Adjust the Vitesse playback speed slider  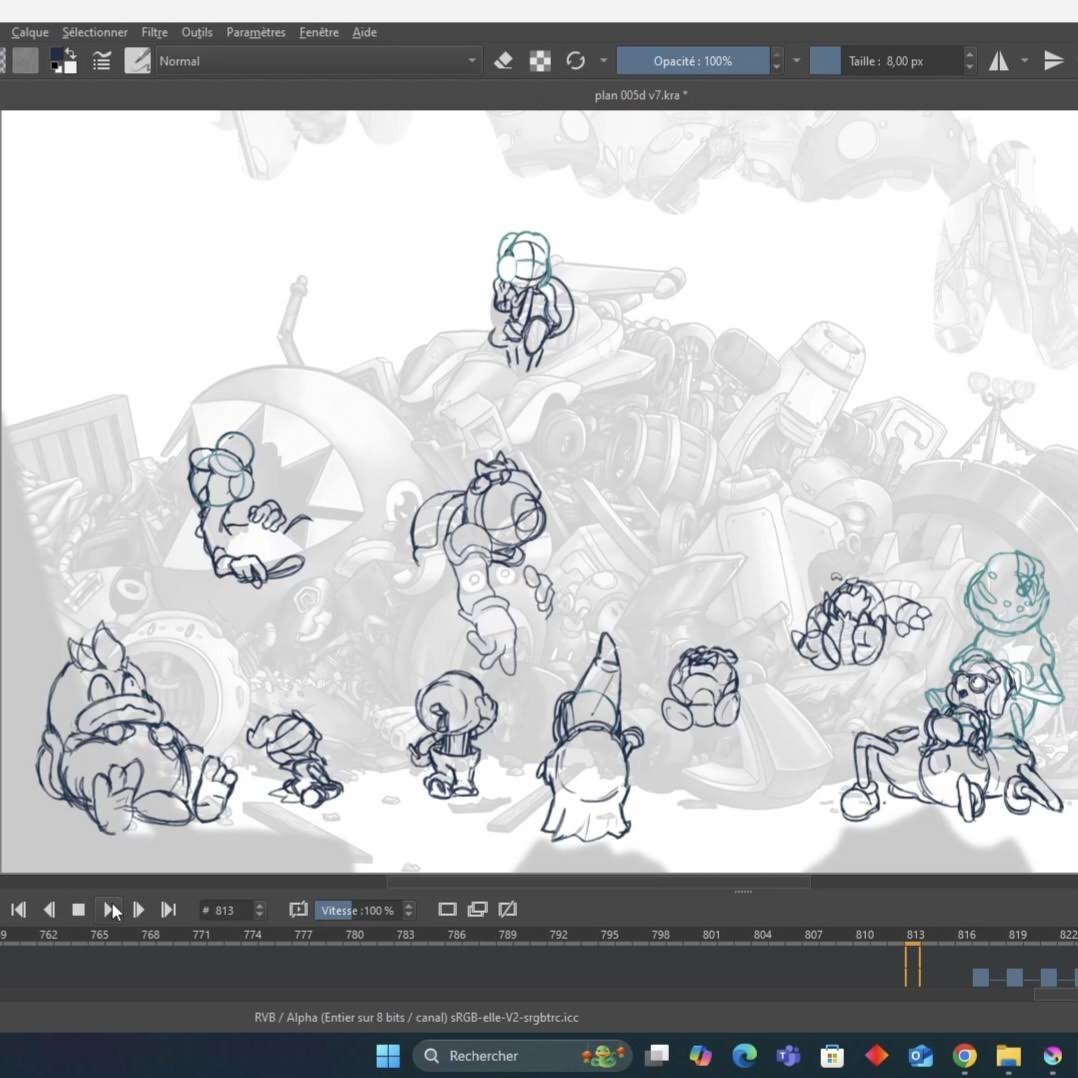pyautogui.click(x=357, y=910)
